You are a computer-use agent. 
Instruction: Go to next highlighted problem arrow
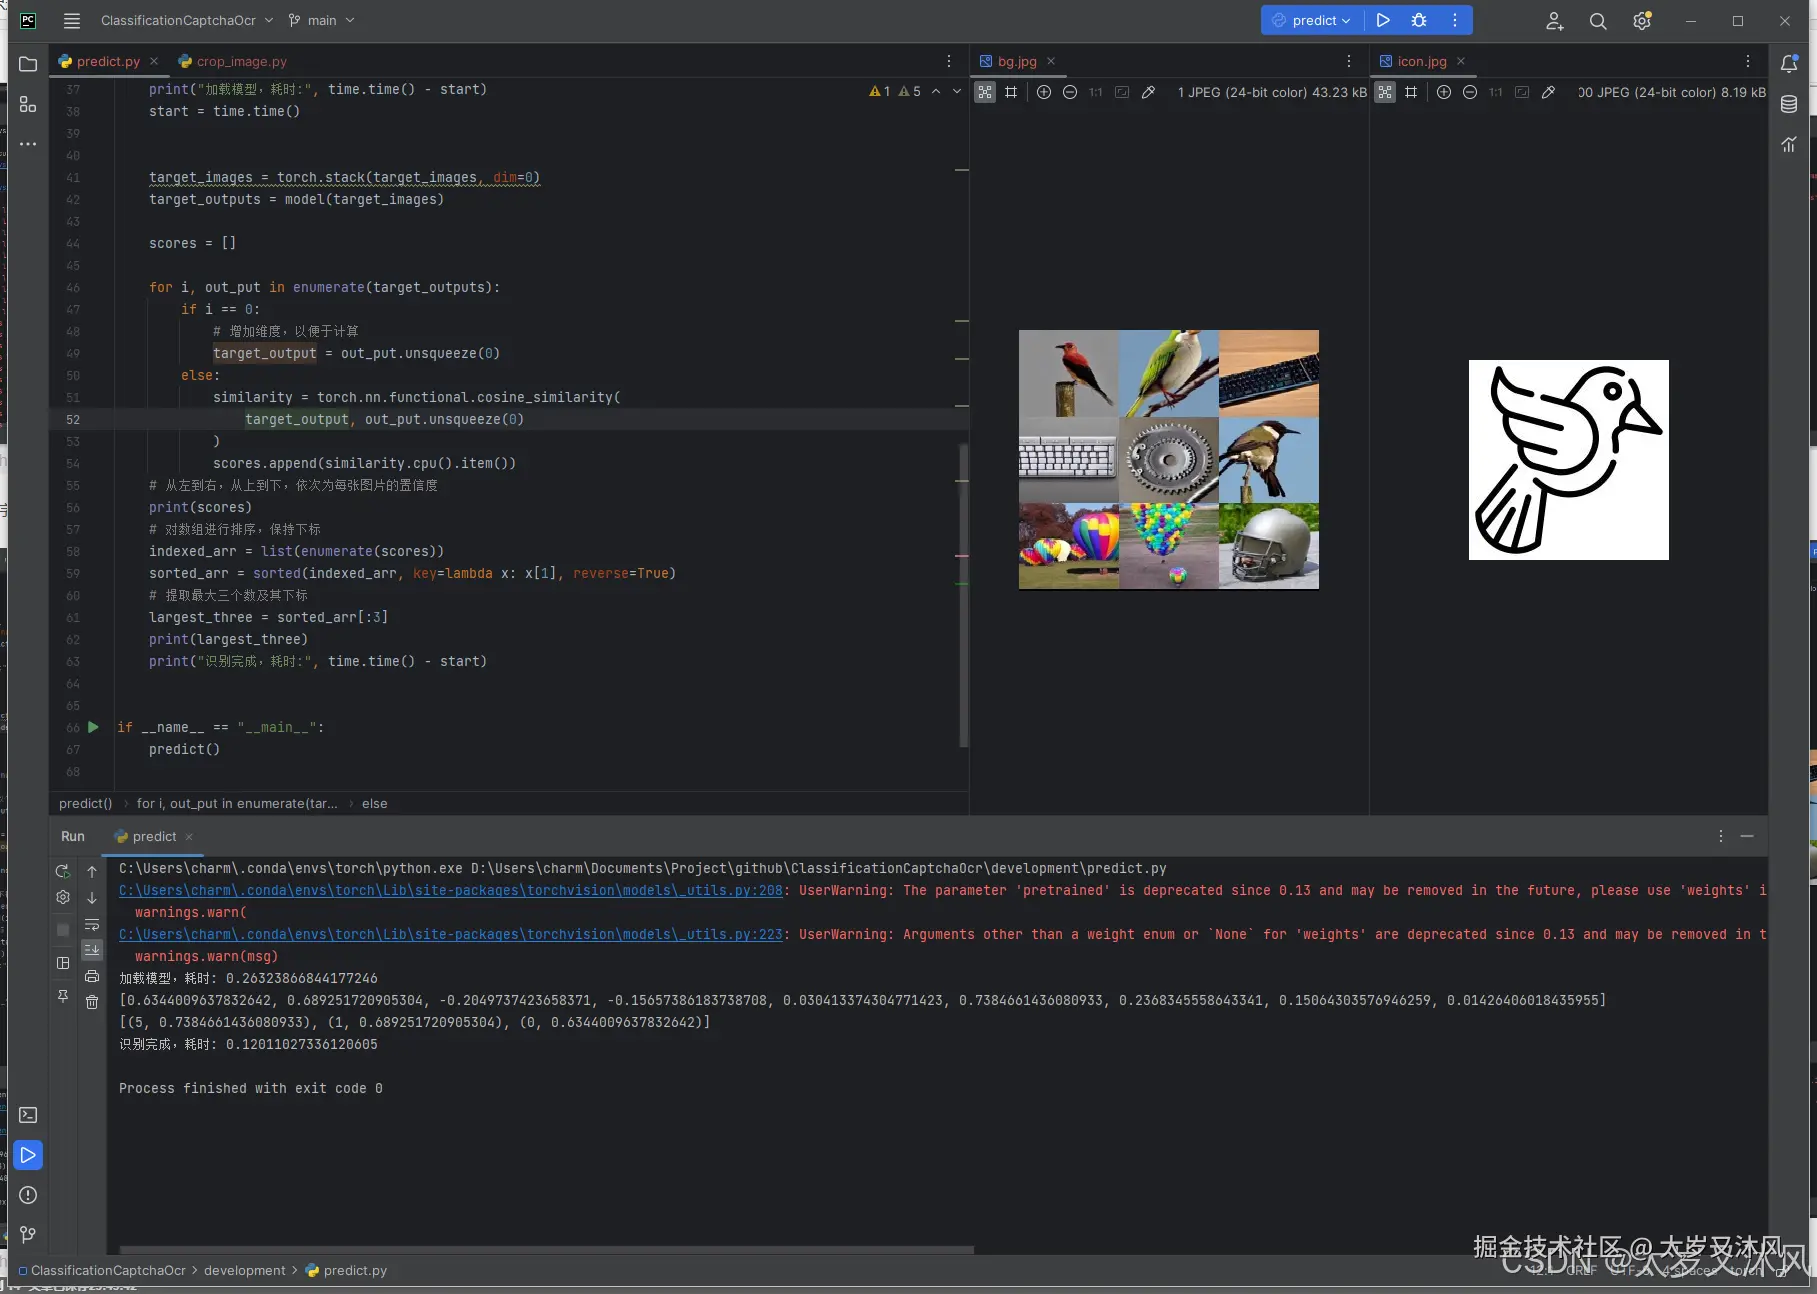tap(957, 91)
